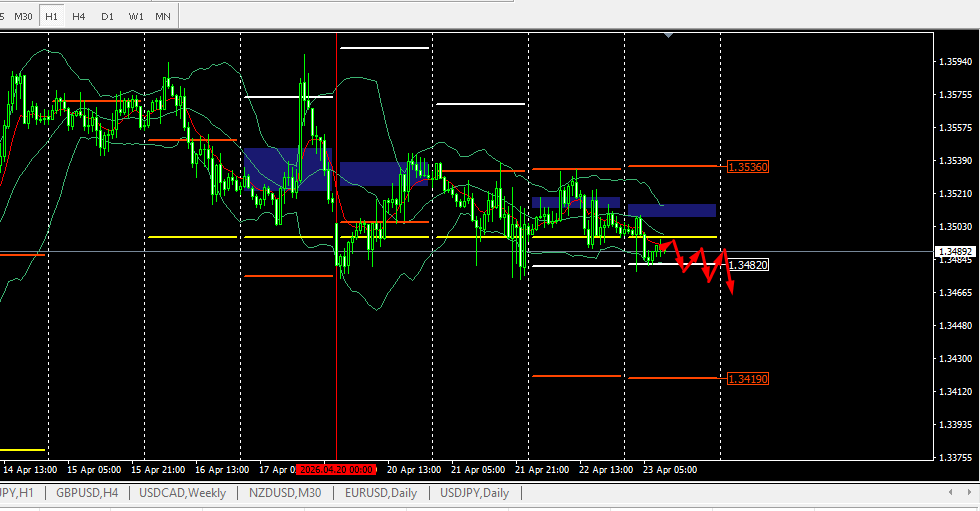980x511 pixels.
Task: Click the 16 Apr 13:00 time label
Action: coord(222,470)
